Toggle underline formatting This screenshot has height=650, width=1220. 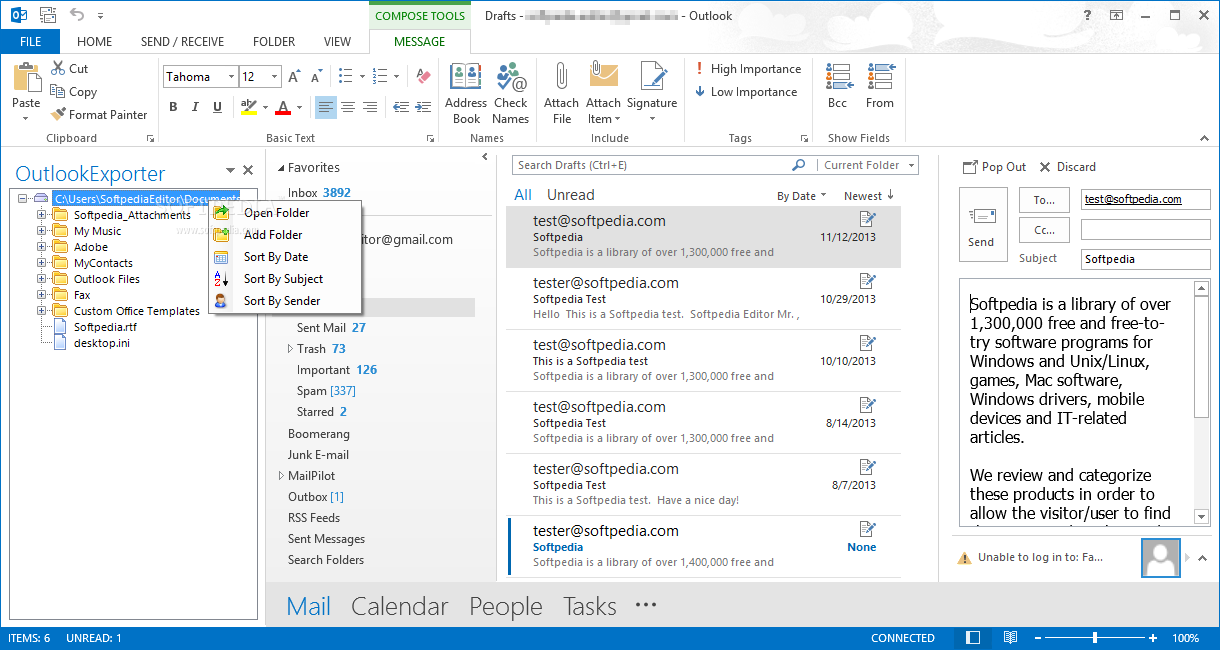(217, 107)
